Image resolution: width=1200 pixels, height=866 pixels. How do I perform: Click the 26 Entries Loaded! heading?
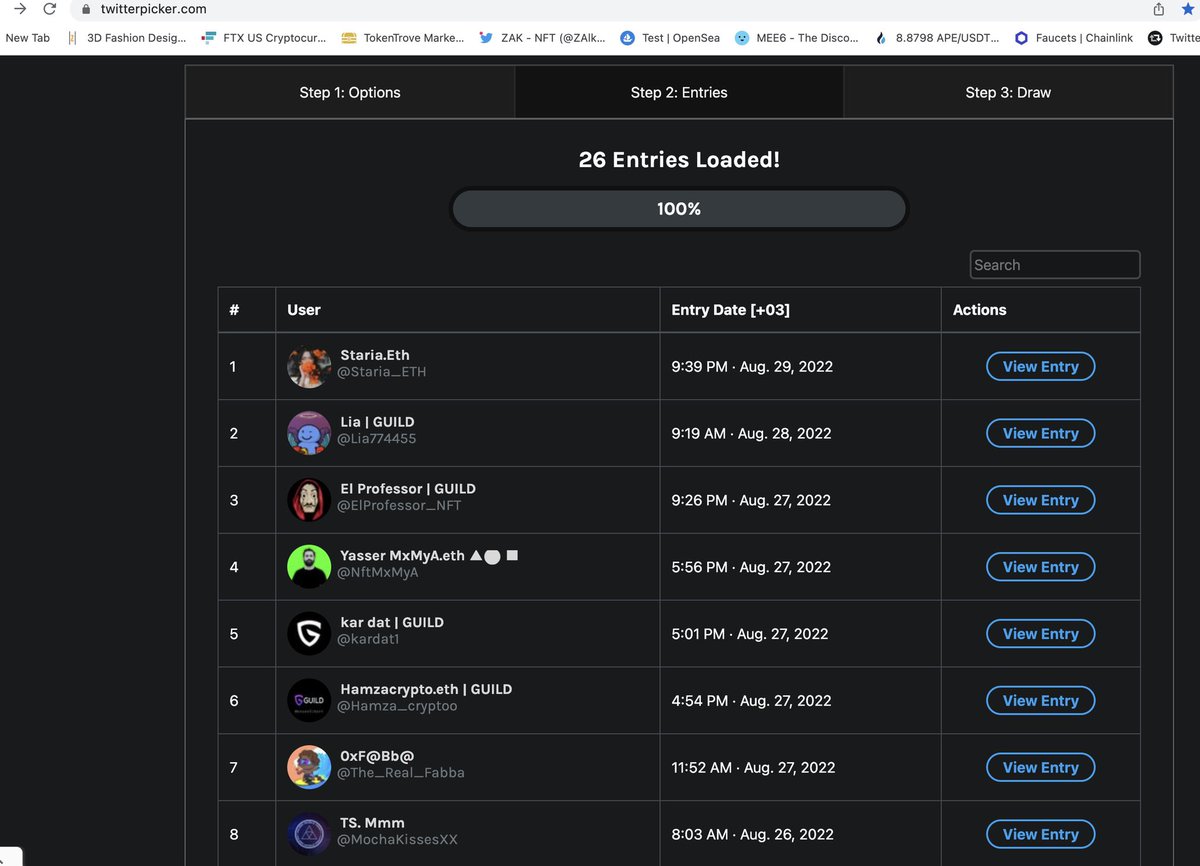click(x=679, y=160)
